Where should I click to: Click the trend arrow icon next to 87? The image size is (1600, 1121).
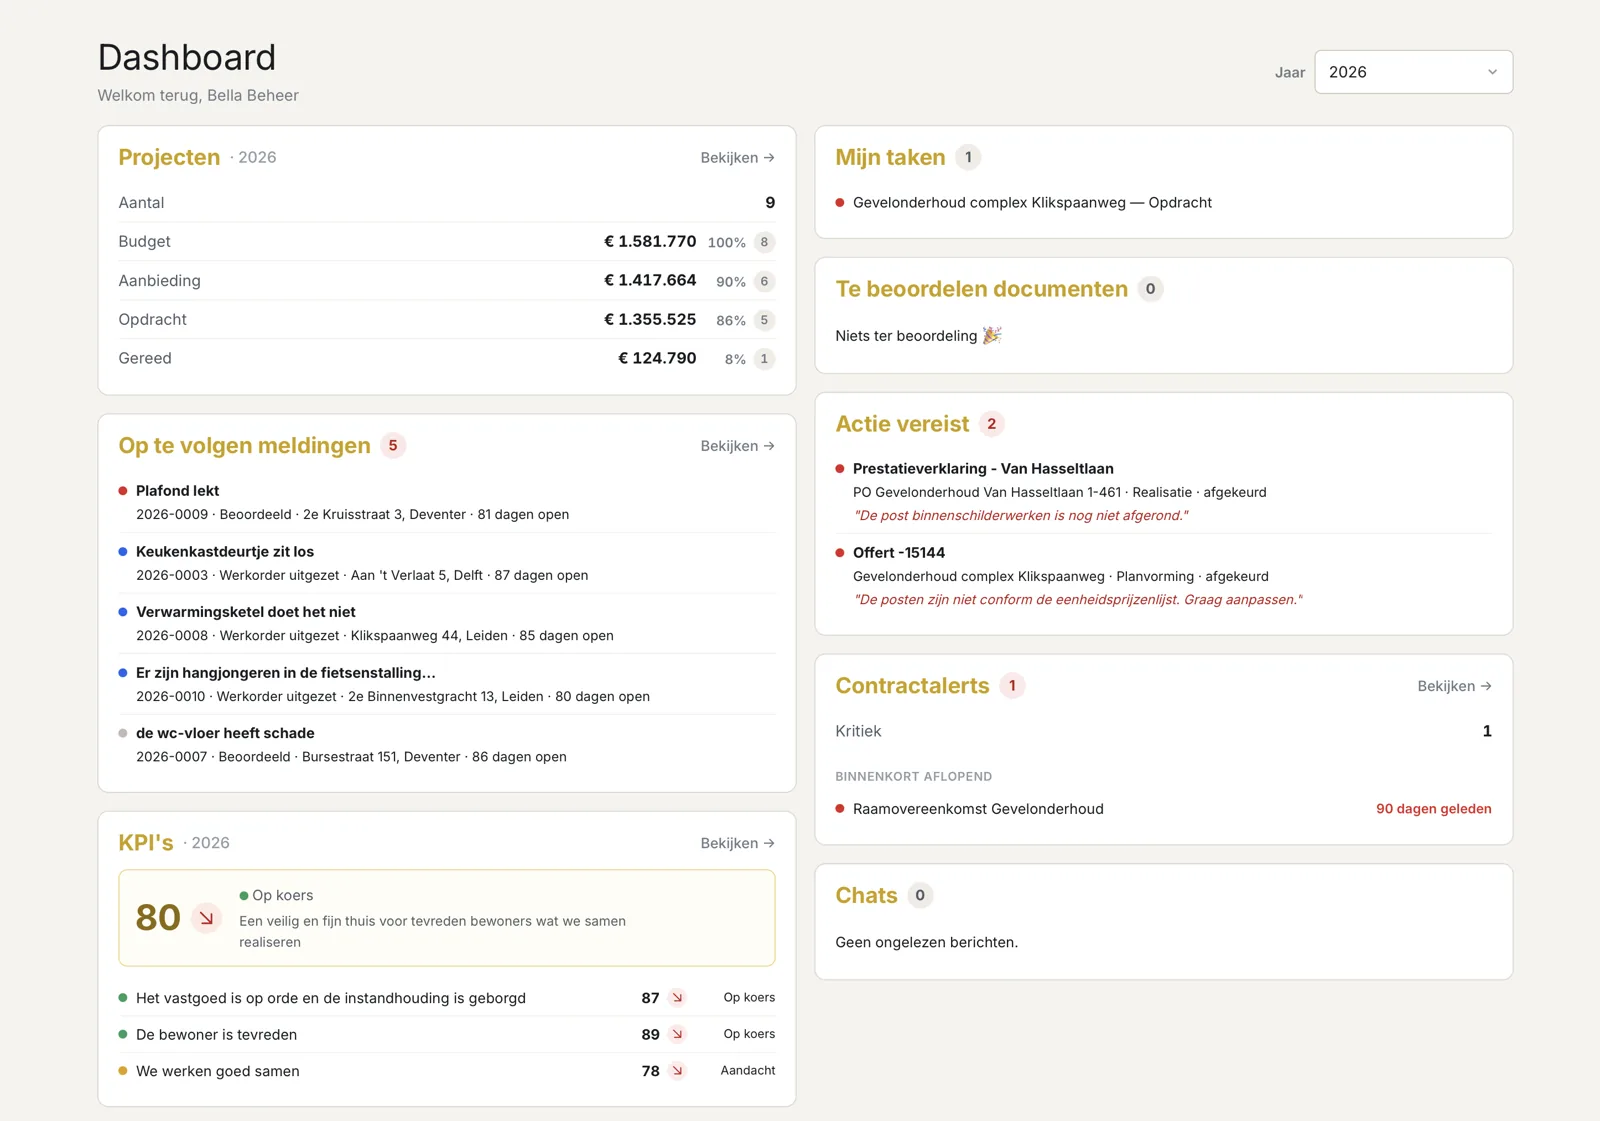tap(677, 998)
